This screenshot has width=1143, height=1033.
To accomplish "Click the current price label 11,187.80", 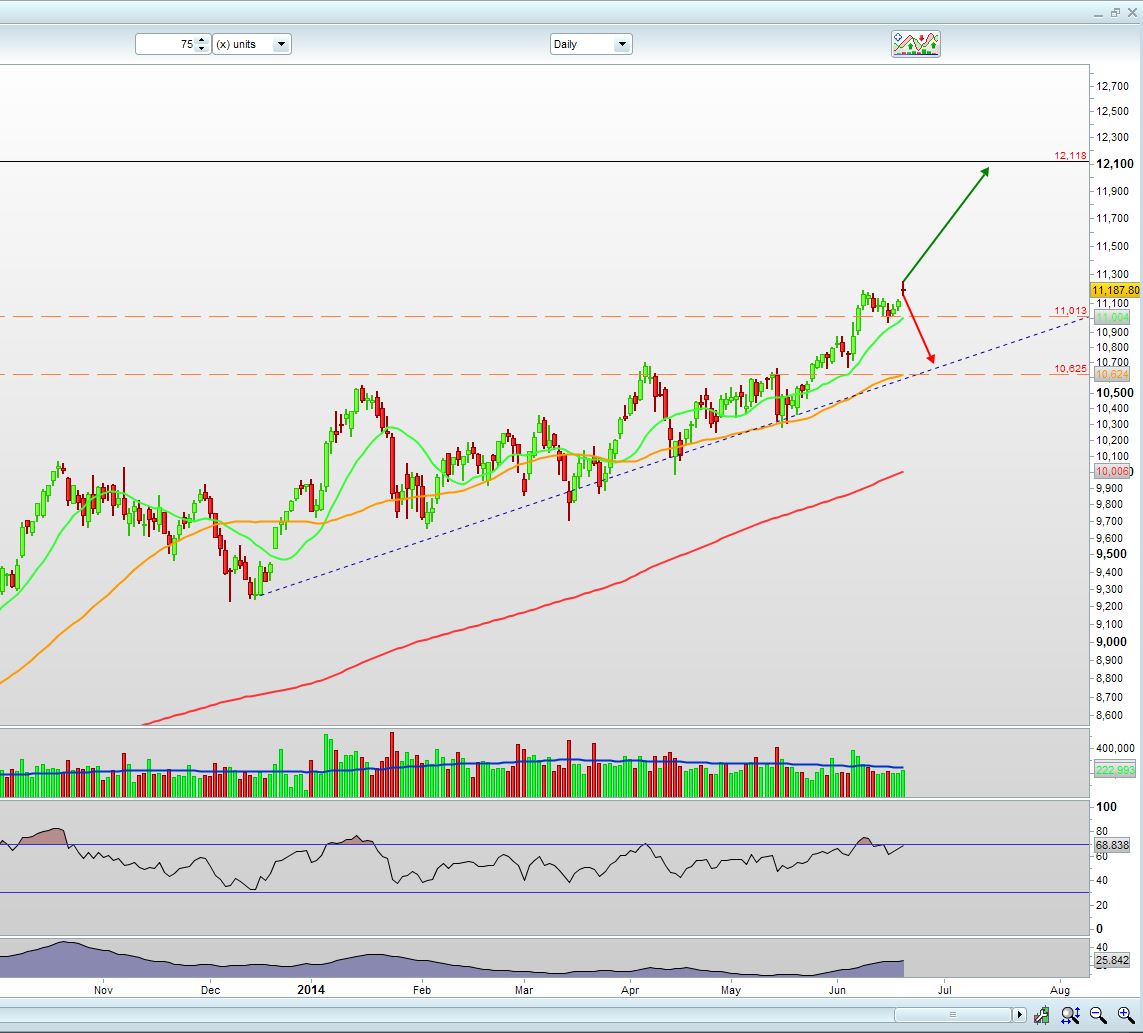I will pyautogui.click(x=1115, y=290).
